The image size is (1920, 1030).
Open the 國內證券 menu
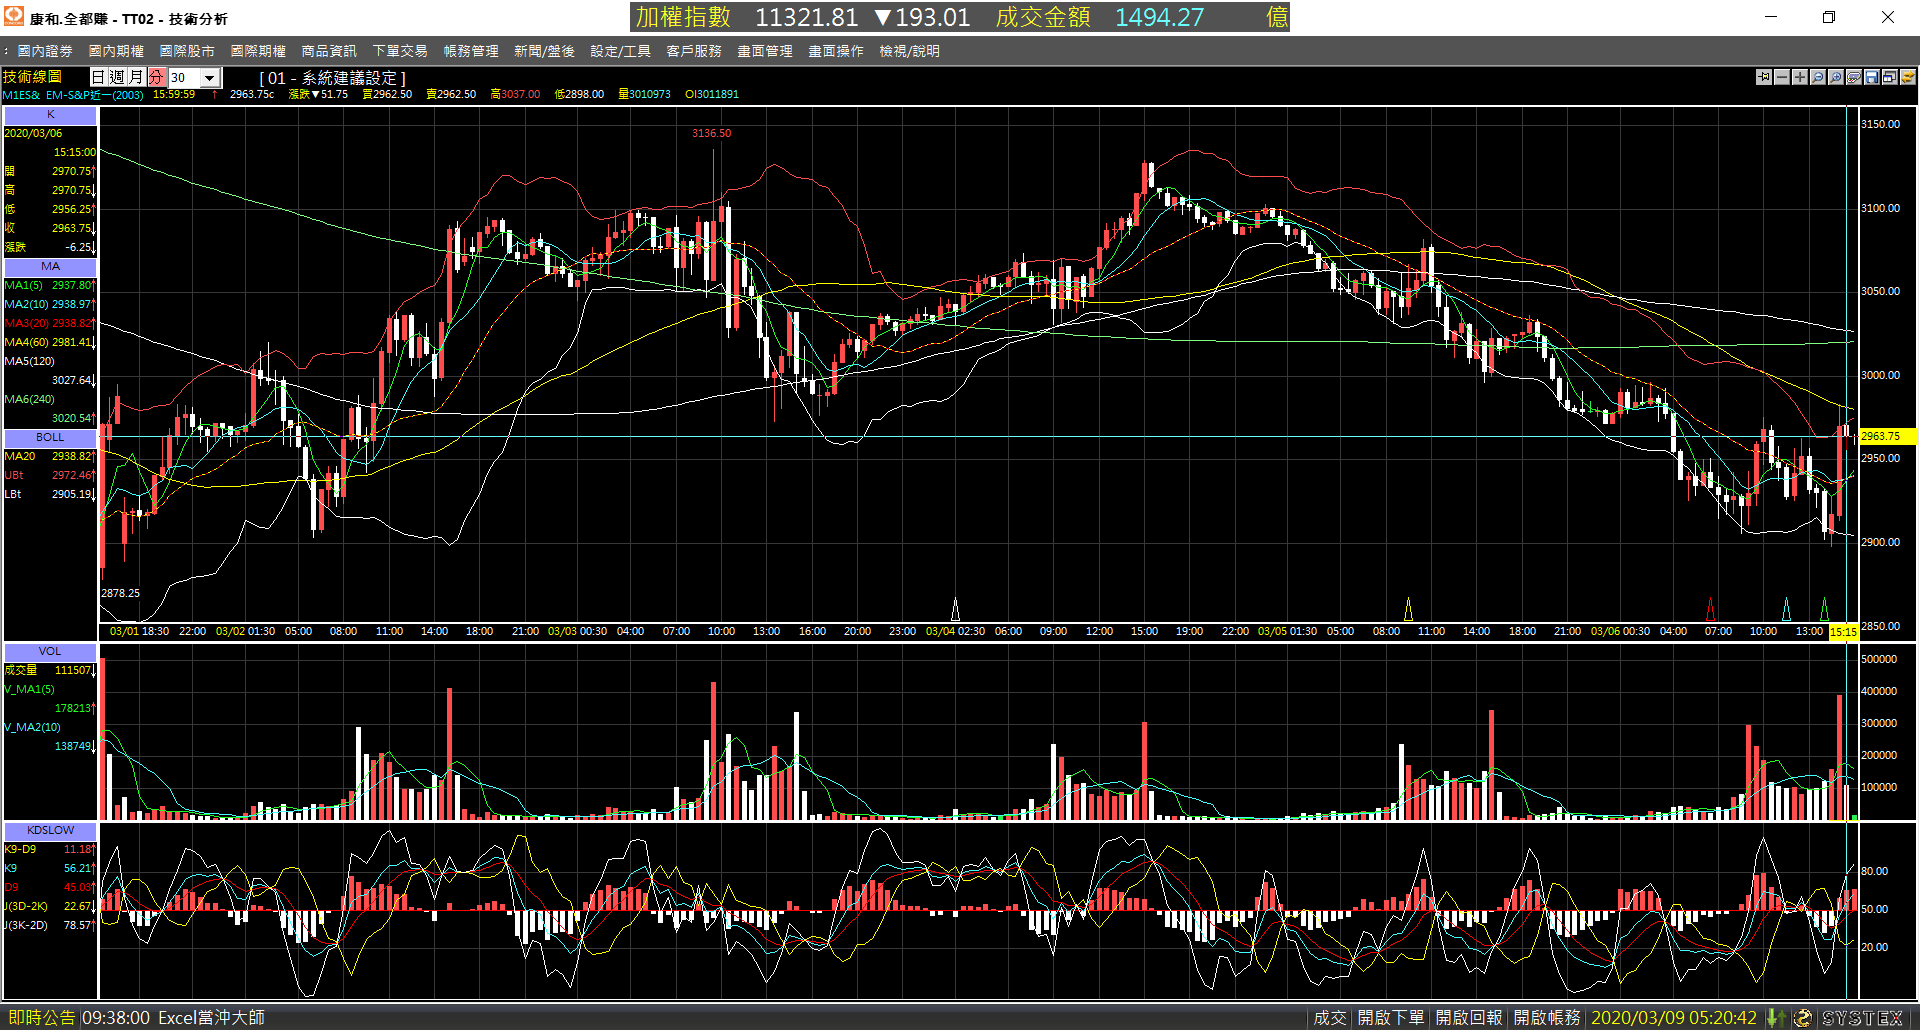pyautogui.click(x=45, y=51)
